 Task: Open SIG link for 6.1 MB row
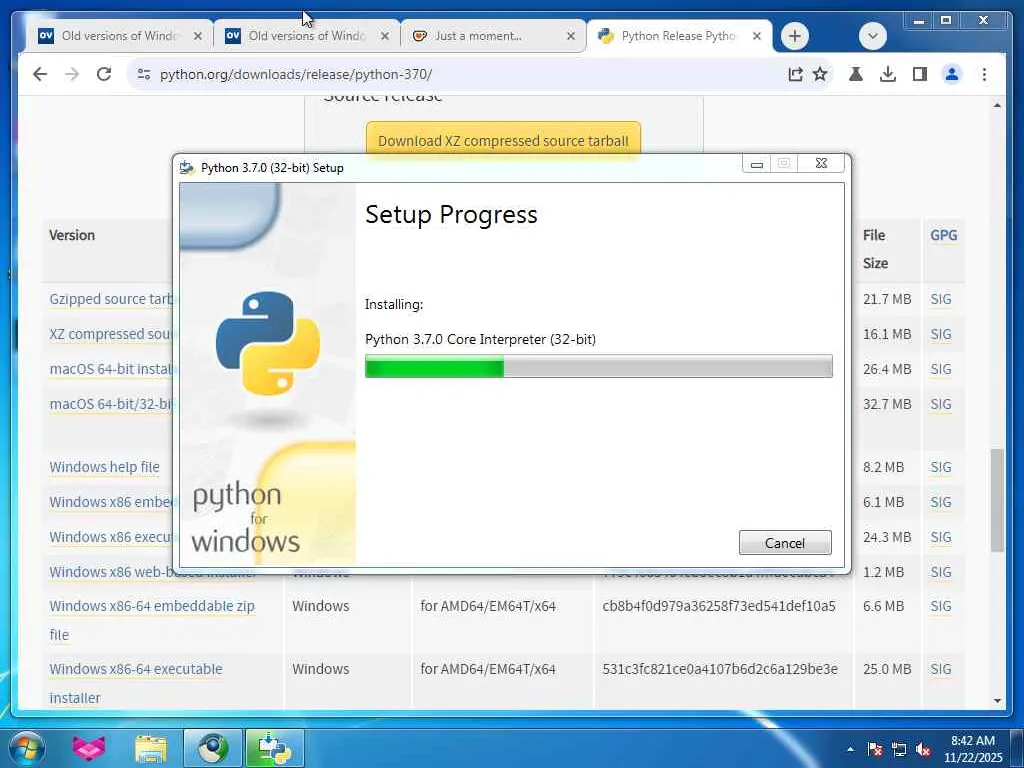coord(940,502)
